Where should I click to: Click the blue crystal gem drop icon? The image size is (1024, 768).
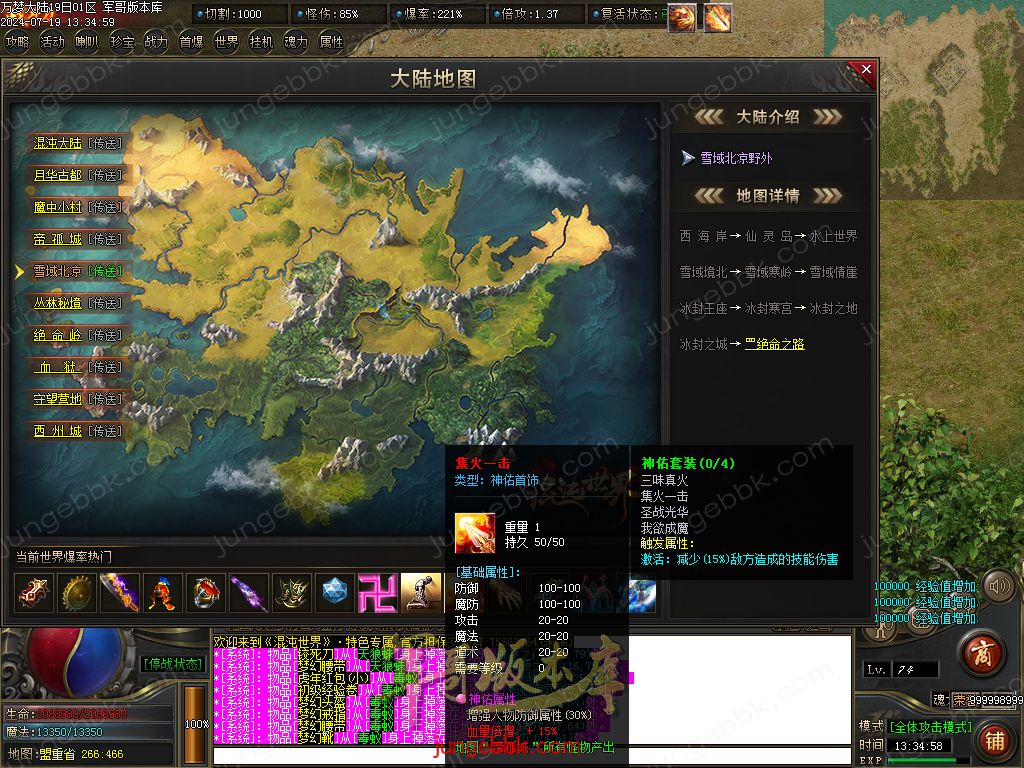point(335,593)
